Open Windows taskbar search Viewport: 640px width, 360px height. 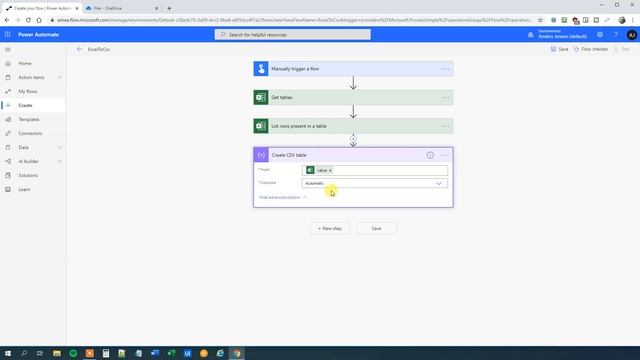[x=24, y=353]
